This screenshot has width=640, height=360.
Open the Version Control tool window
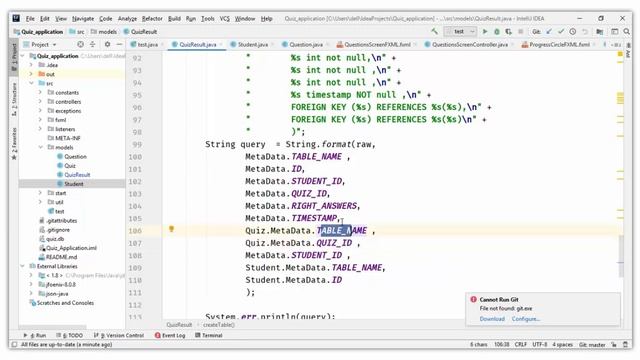coord(119,335)
